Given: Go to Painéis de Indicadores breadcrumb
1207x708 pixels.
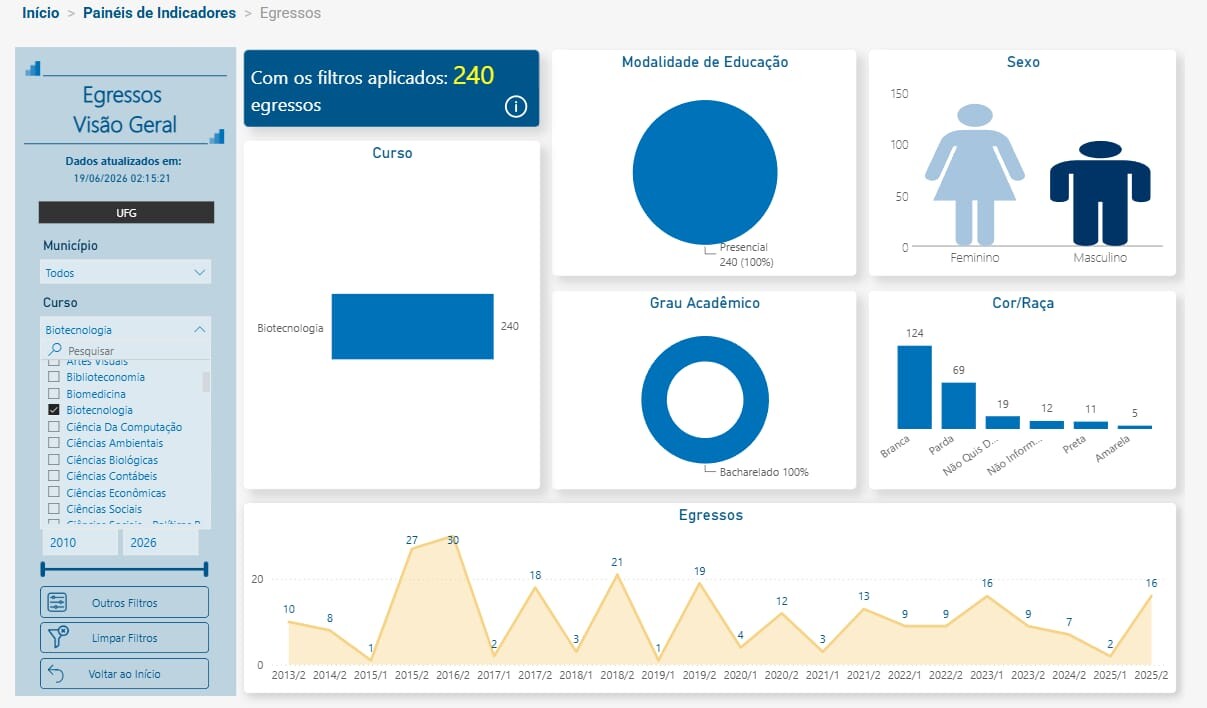Looking at the screenshot, I should point(160,13).
